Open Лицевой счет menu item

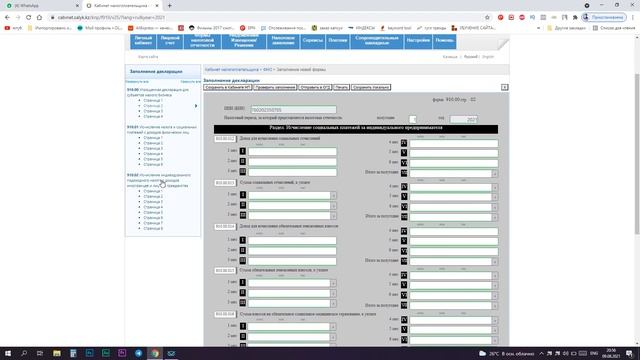[x=170, y=41]
